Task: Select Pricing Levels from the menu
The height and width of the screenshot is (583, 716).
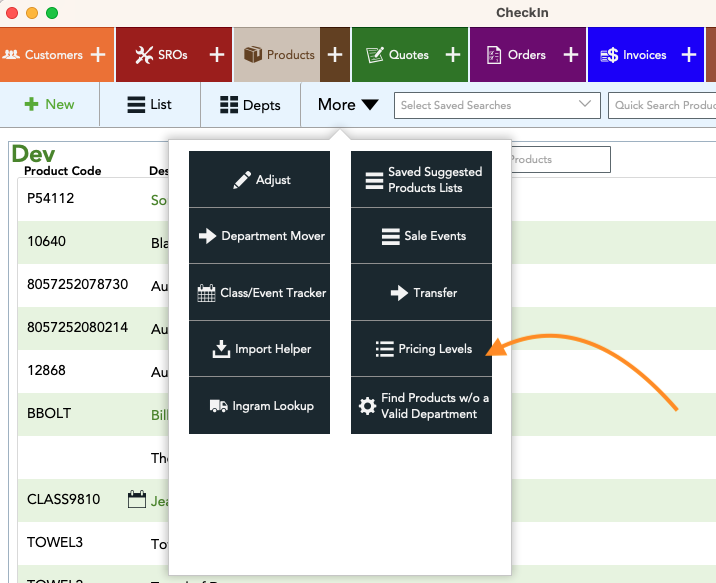Action: (x=421, y=349)
